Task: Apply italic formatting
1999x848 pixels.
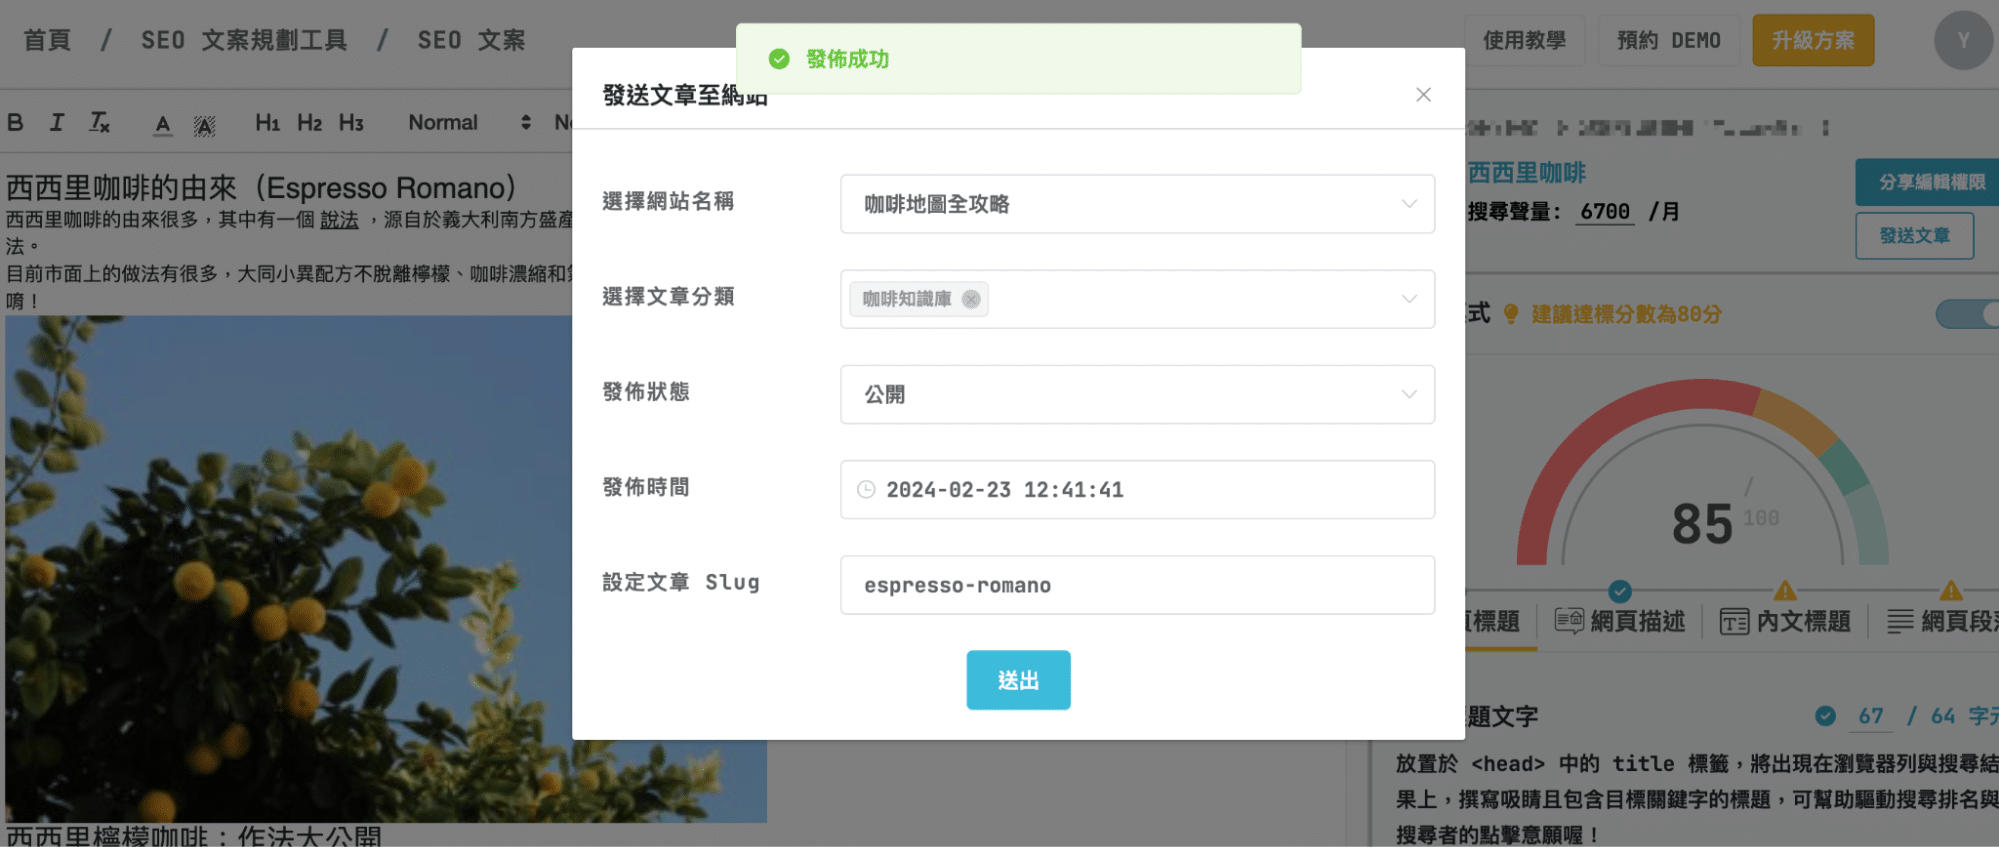Action: pyautogui.click(x=57, y=123)
